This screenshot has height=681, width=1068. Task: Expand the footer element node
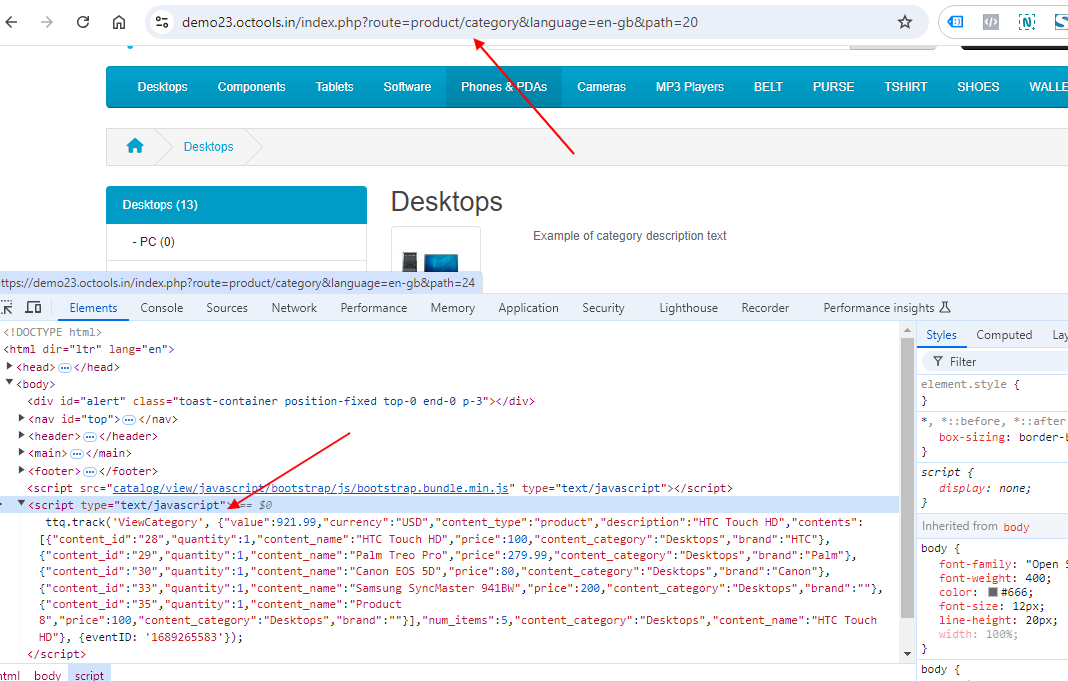[21, 470]
